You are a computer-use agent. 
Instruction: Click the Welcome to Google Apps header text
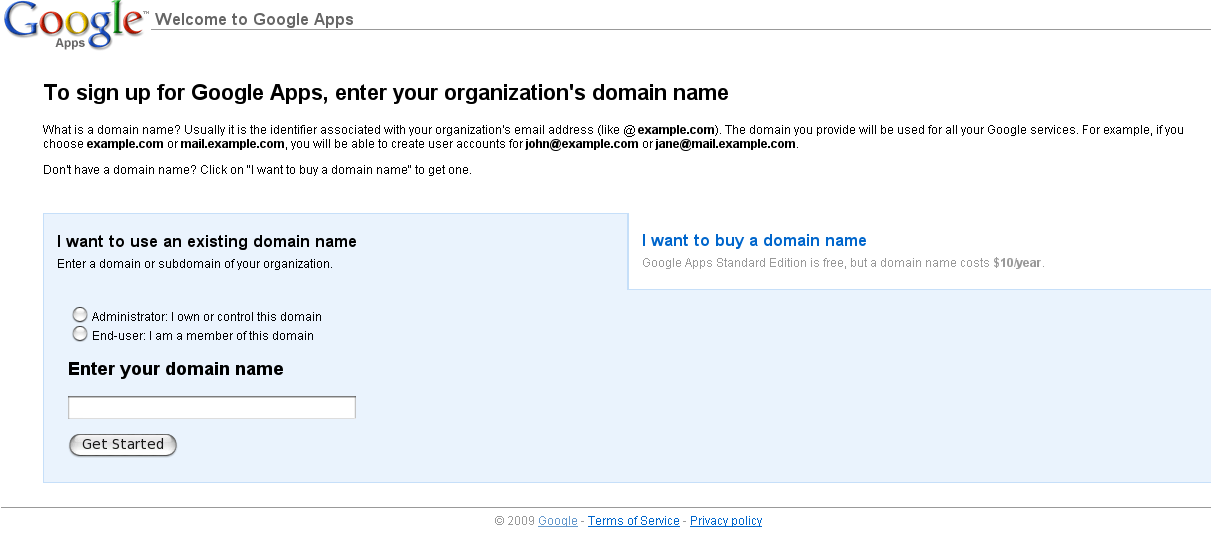254,19
